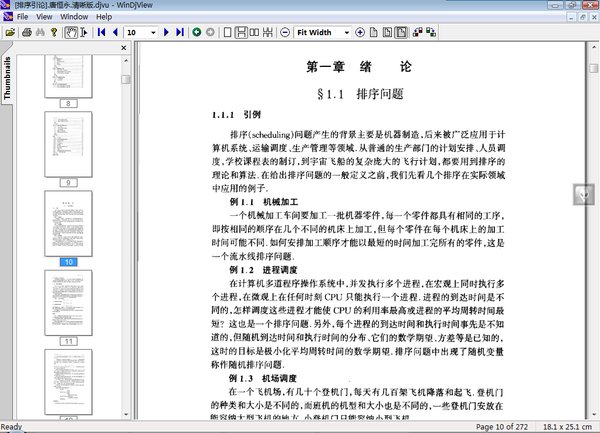600x433 pixels.
Task: Click the floating panel at right edge
Action: coord(584,195)
